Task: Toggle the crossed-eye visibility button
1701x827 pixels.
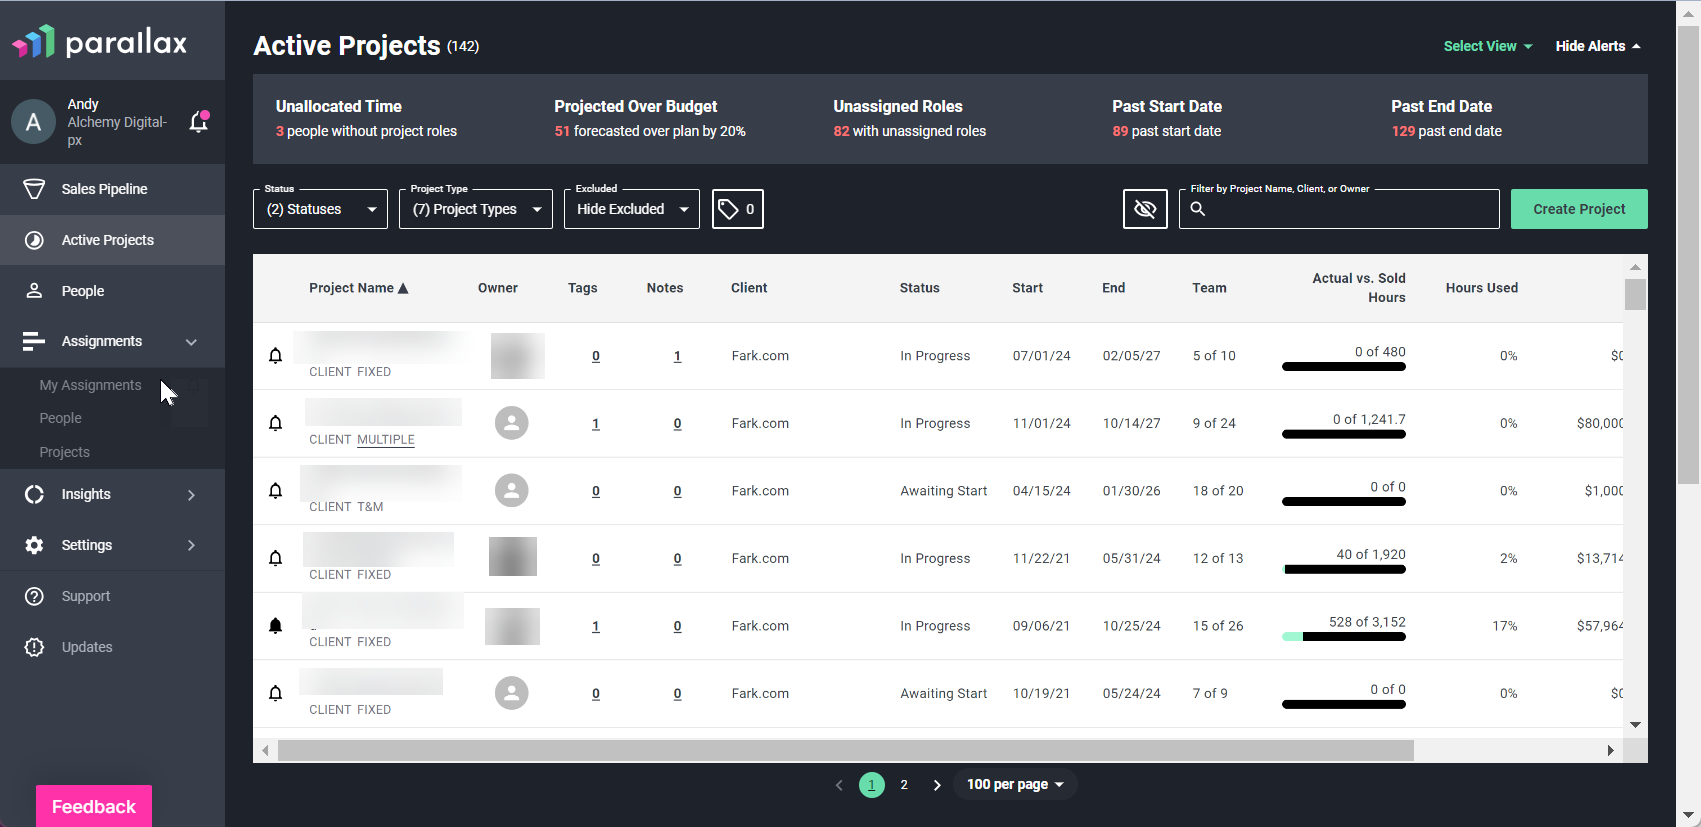Action: click(1145, 209)
